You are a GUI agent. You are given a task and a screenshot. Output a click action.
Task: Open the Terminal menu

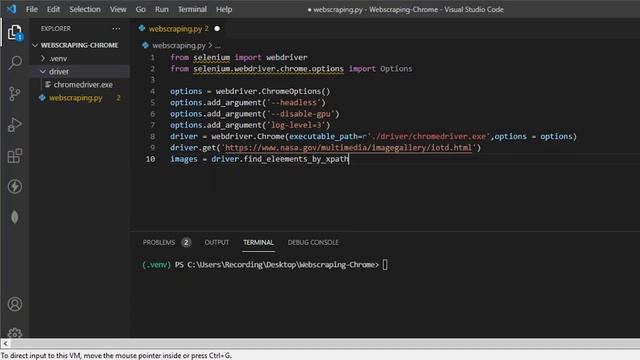point(192,9)
